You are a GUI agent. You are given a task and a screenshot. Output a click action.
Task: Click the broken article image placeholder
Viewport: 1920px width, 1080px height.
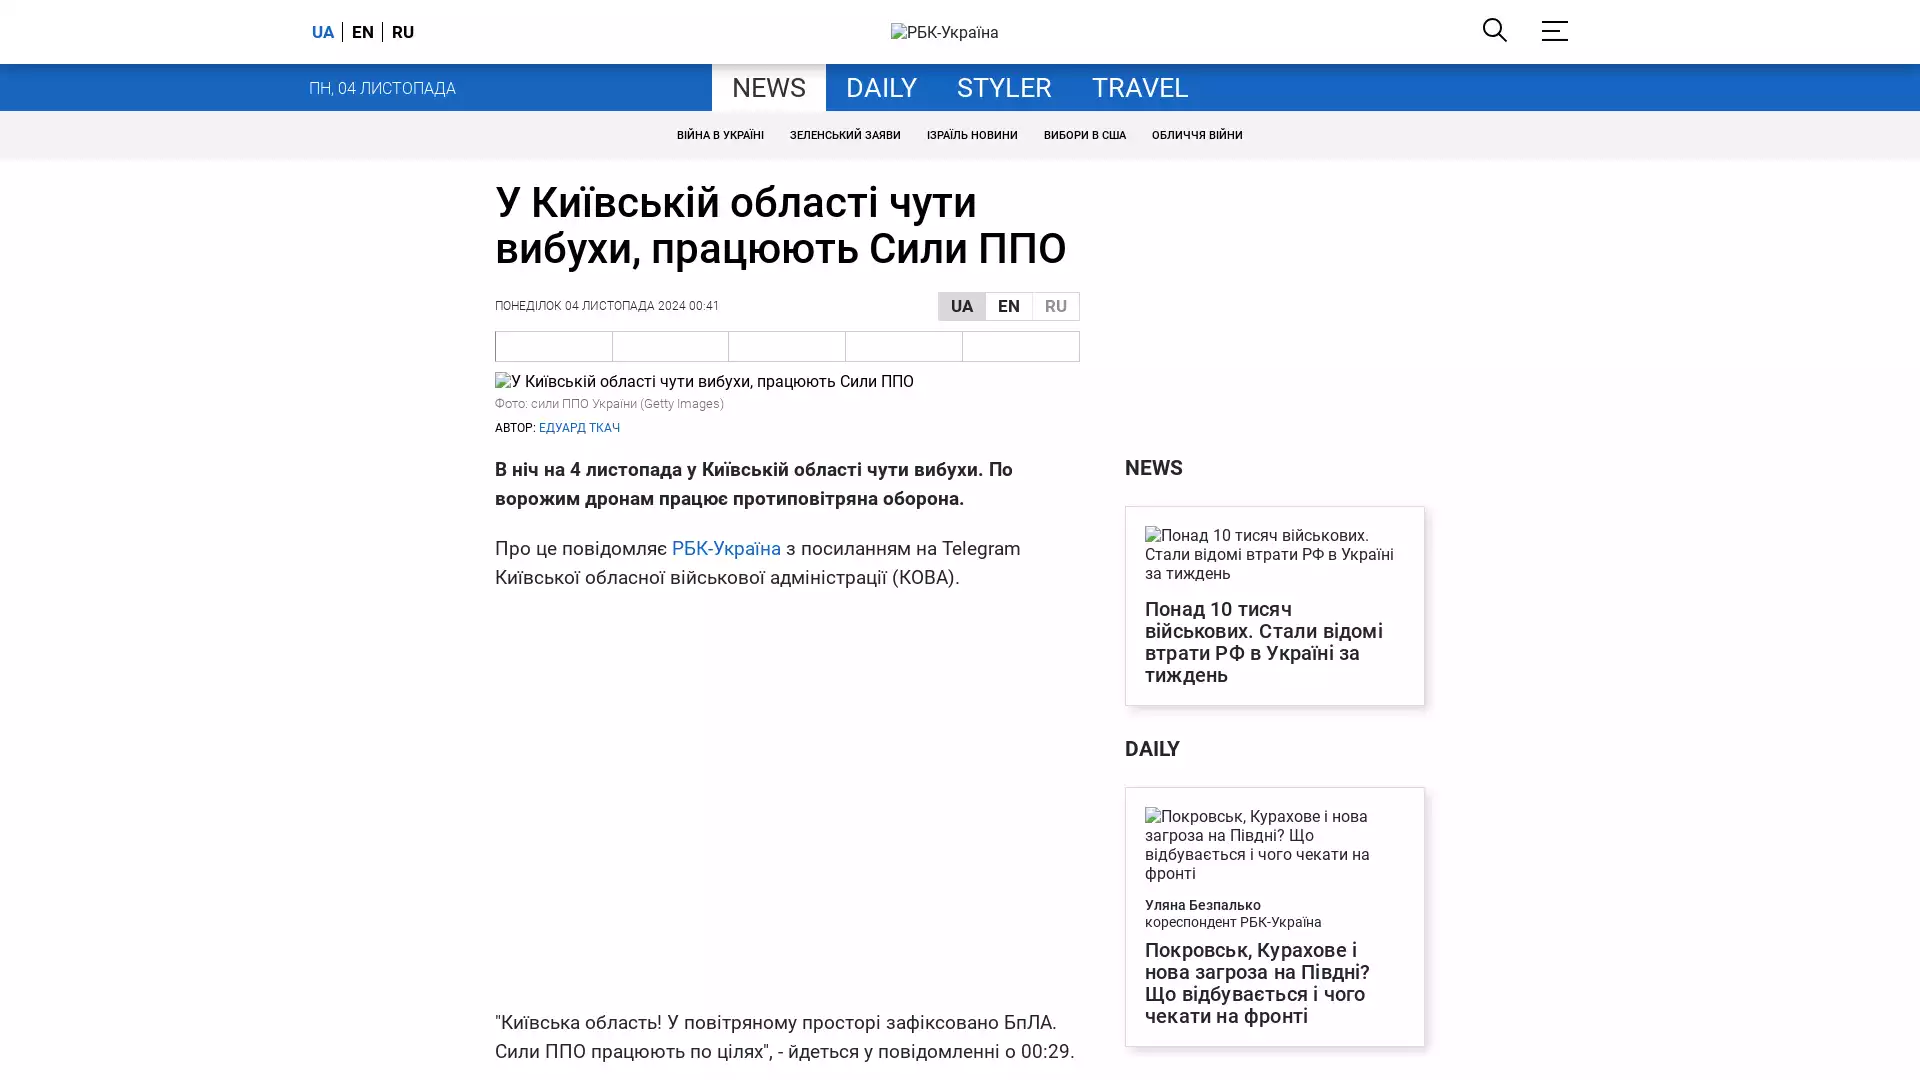(704, 381)
